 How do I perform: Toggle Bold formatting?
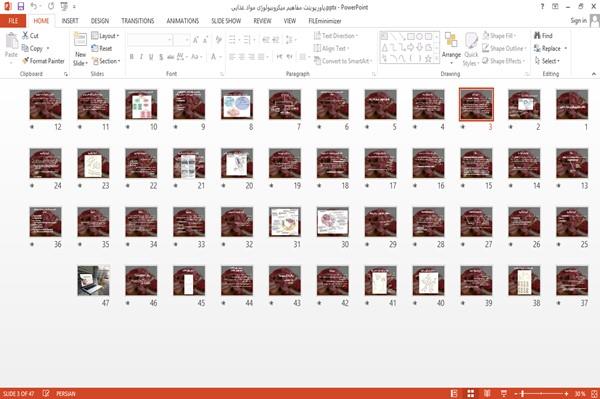click(x=131, y=57)
